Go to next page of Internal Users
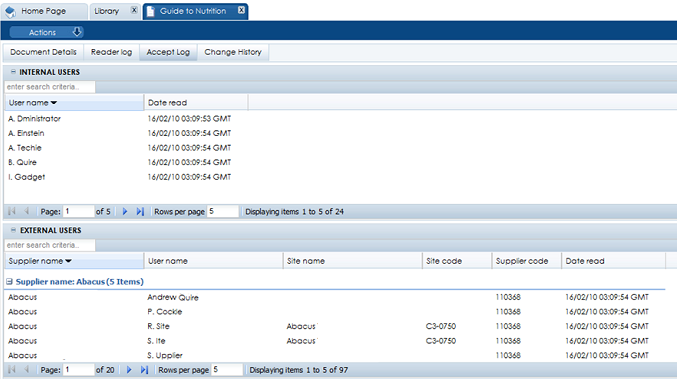This screenshot has width=677, height=379. [125, 212]
